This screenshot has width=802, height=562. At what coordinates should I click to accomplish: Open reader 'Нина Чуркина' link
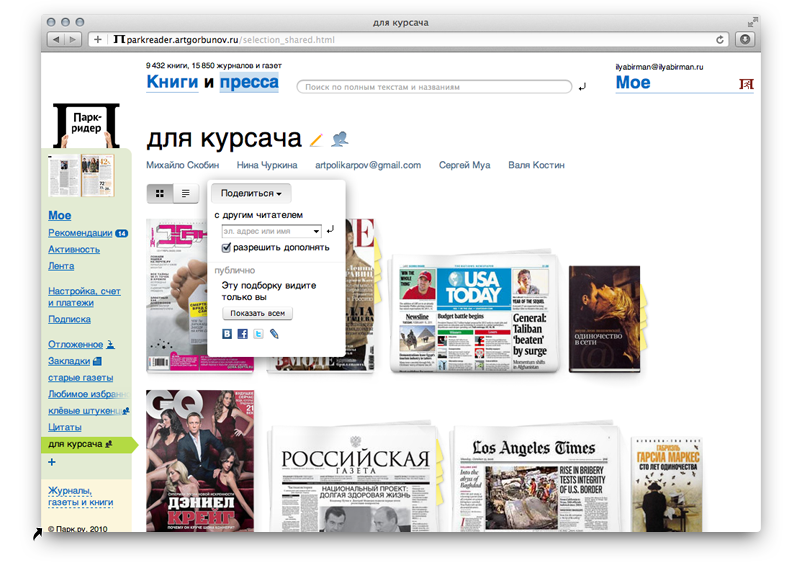(266, 165)
